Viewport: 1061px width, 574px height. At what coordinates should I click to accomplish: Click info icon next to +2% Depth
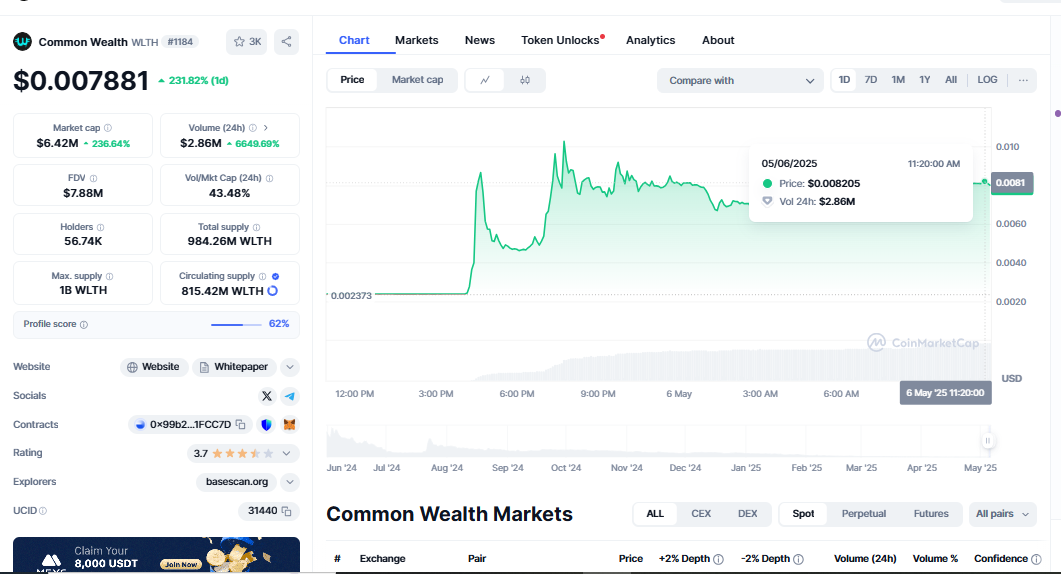[x=719, y=559]
